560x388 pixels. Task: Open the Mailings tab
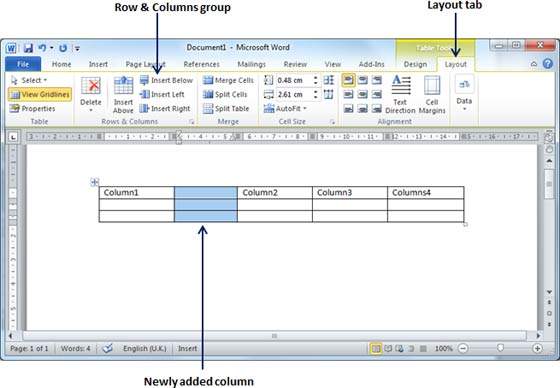tap(251, 64)
